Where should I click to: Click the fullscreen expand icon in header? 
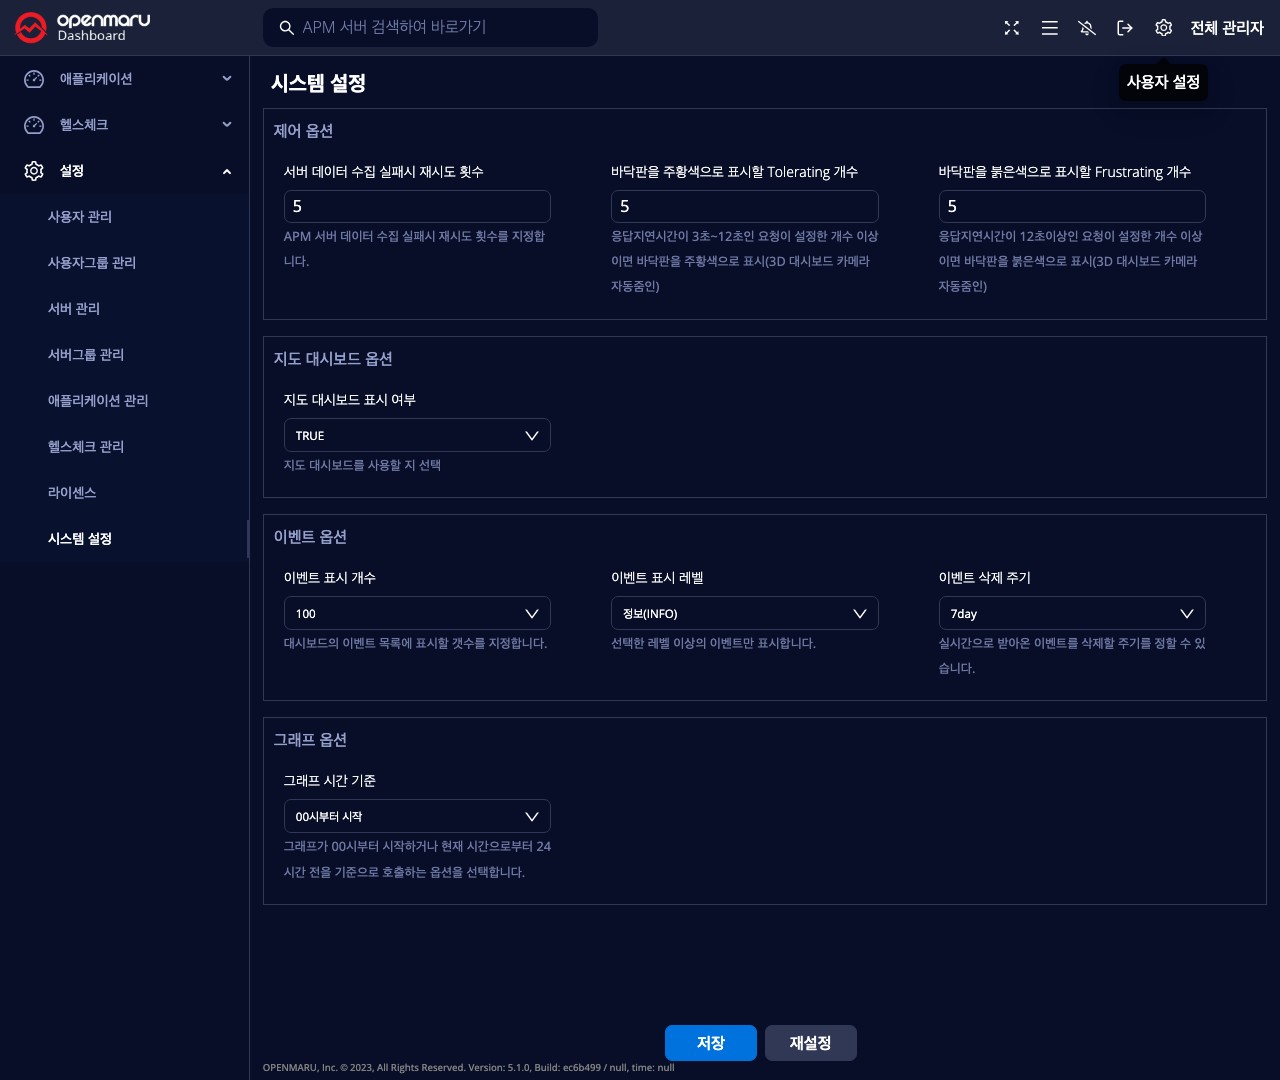click(x=1012, y=28)
